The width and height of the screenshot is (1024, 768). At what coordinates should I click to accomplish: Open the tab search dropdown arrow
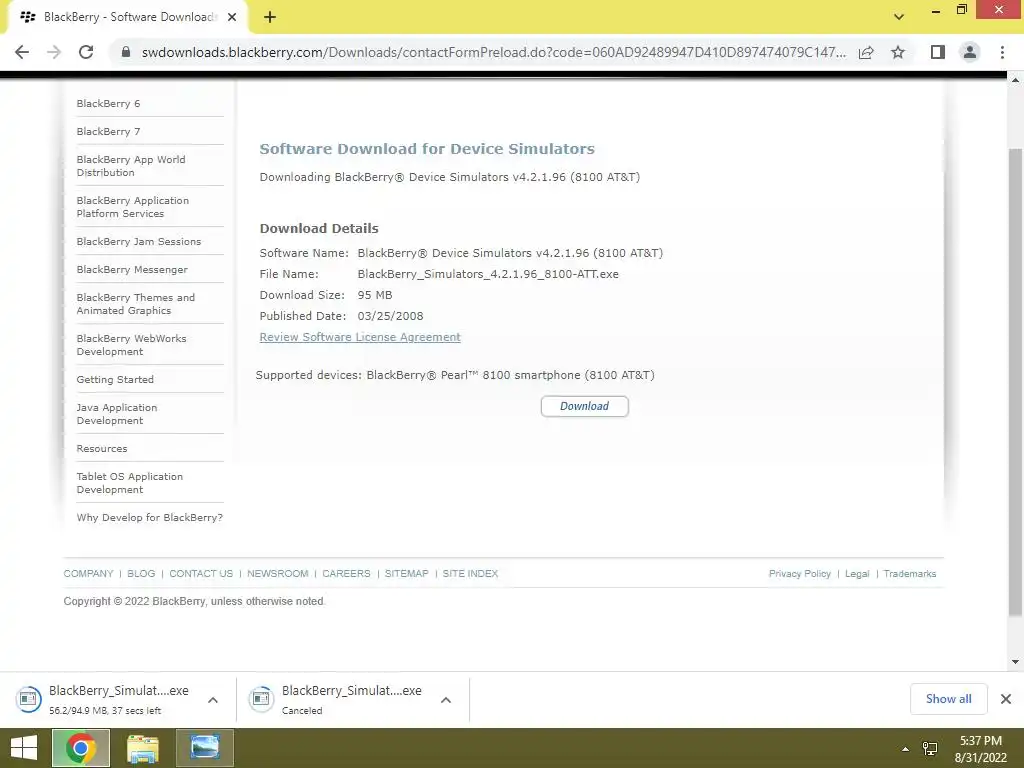coord(899,17)
